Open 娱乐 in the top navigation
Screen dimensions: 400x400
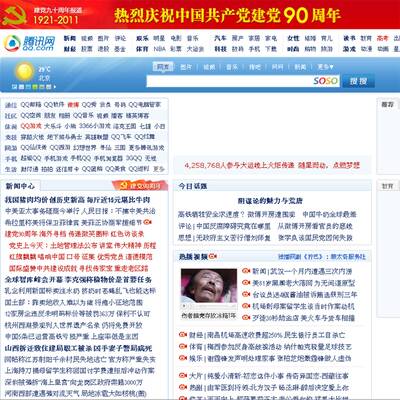click(142, 38)
